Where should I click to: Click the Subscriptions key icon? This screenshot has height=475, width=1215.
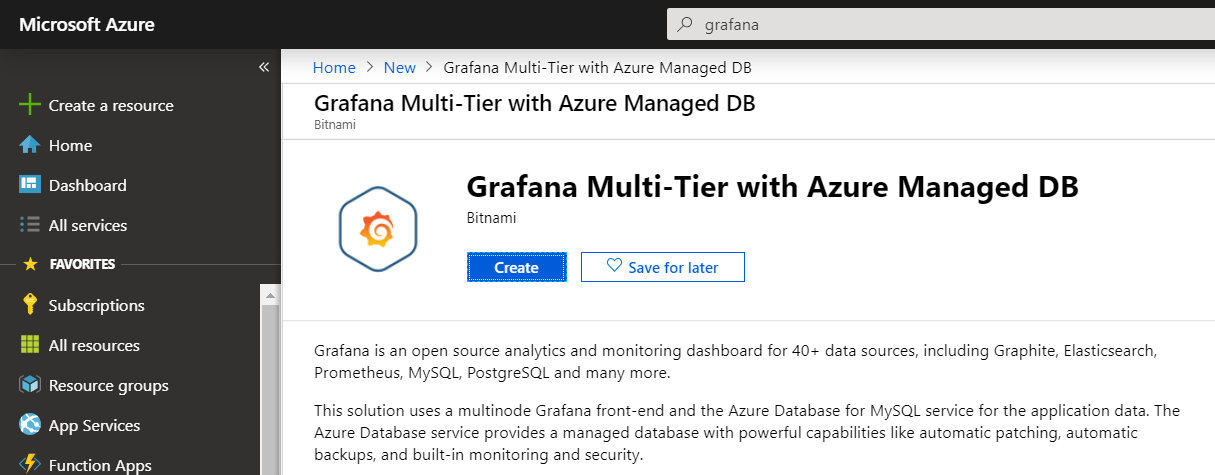[x=30, y=305]
